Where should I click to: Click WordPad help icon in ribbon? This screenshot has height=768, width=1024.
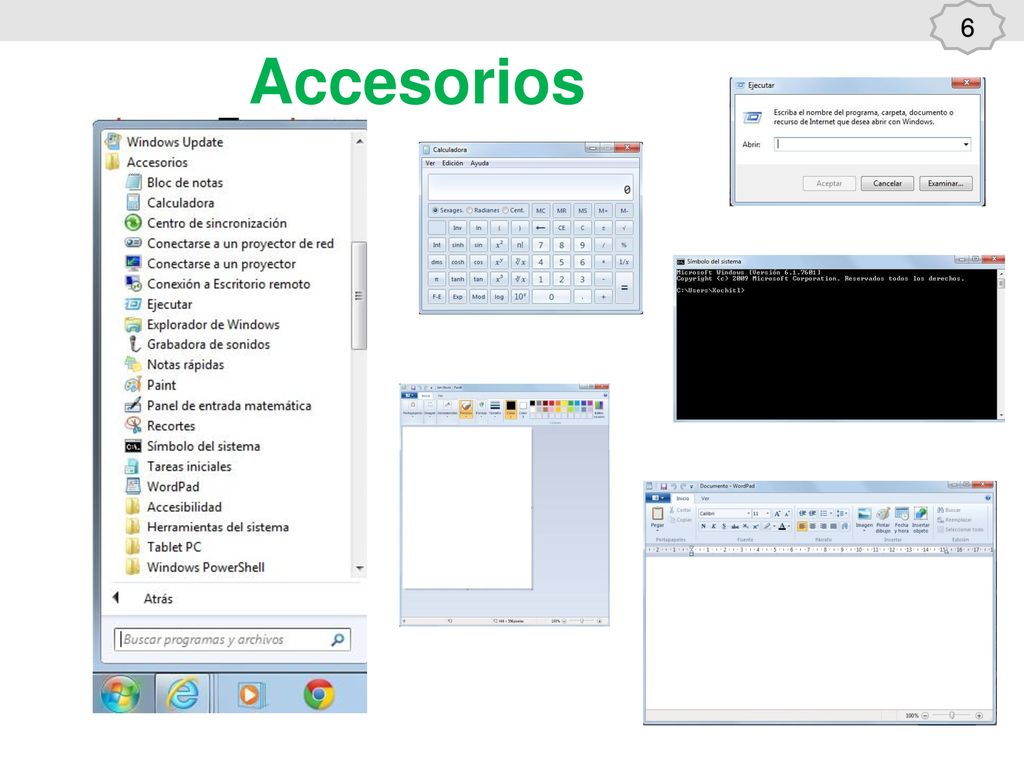pyautogui.click(x=988, y=498)
